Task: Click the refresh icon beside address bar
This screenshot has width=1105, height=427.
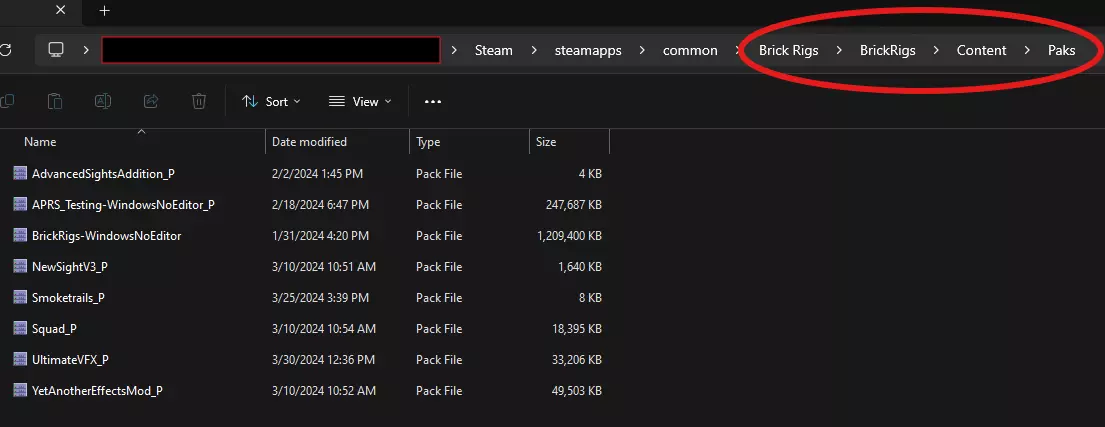Action: 6,49
